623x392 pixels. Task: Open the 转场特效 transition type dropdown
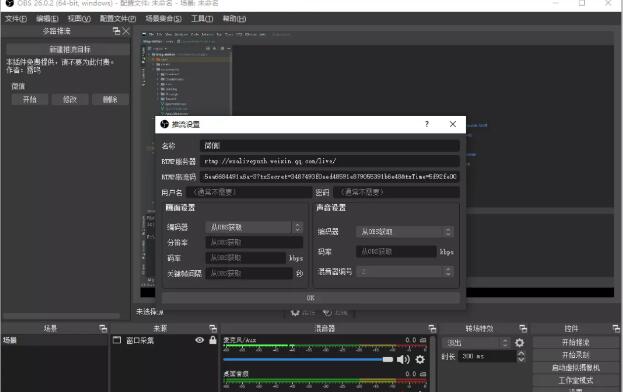point(476,342)
